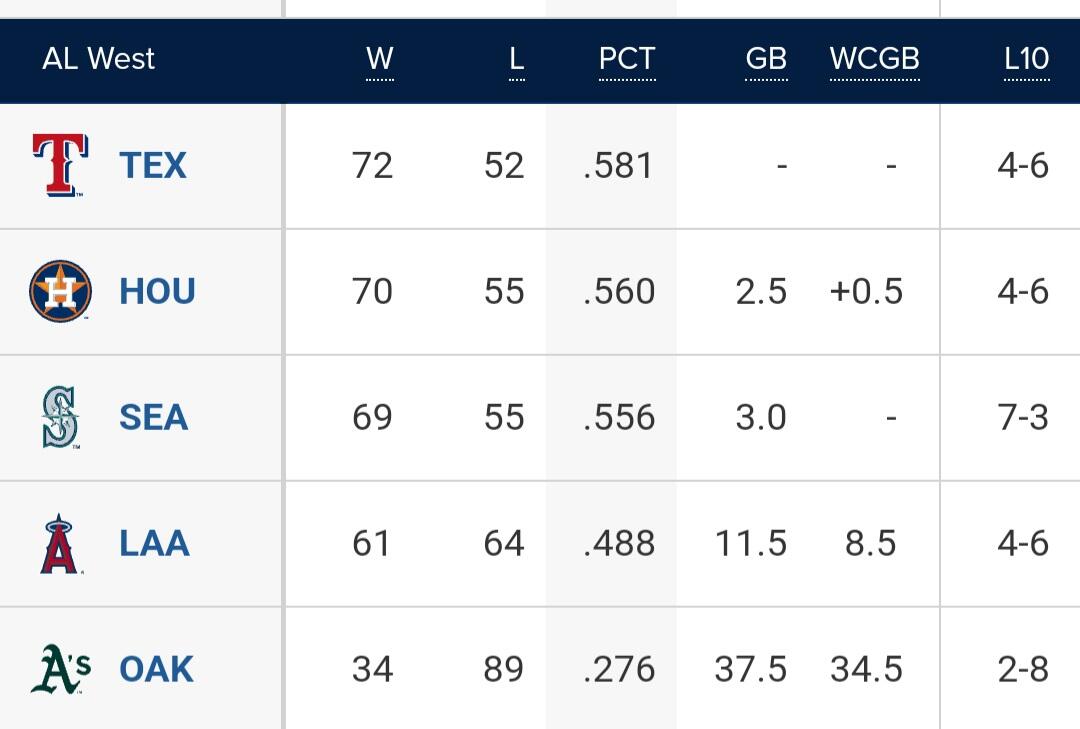Click the PCT column header
This screenshot has width=1080, height=729.
(627, 59)
